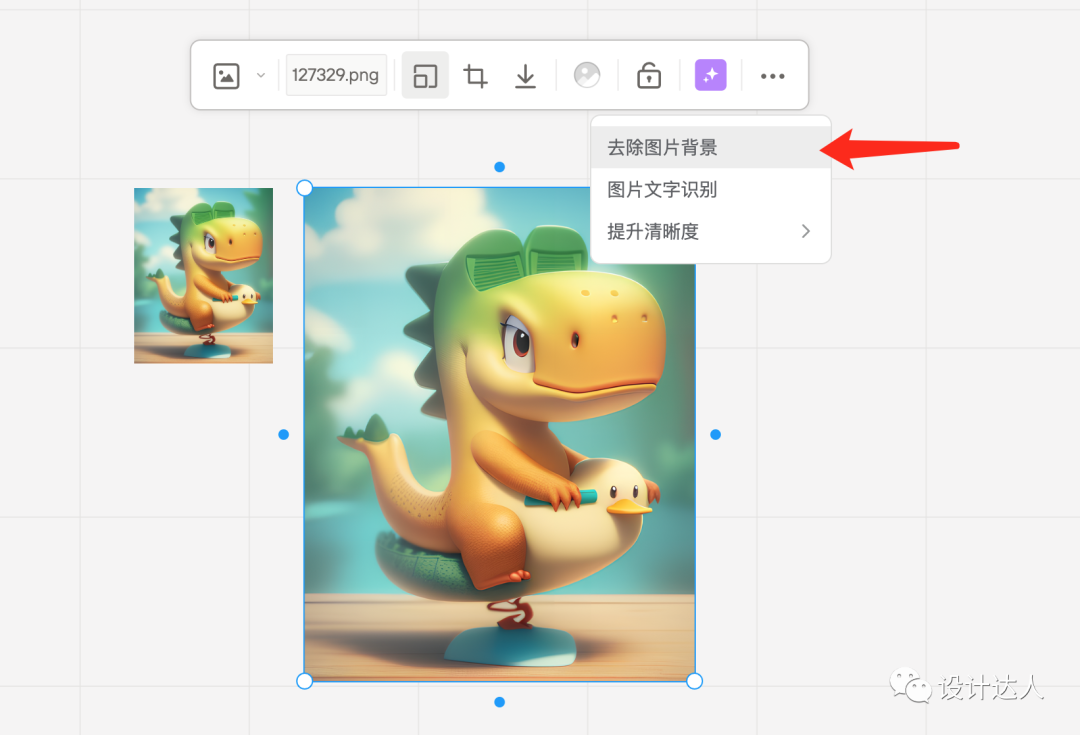Click the image type icon in toolbar
Image resolution: width=1080 pixels, height=735 pixels.
pyautogui.click(x=227, y=76)
